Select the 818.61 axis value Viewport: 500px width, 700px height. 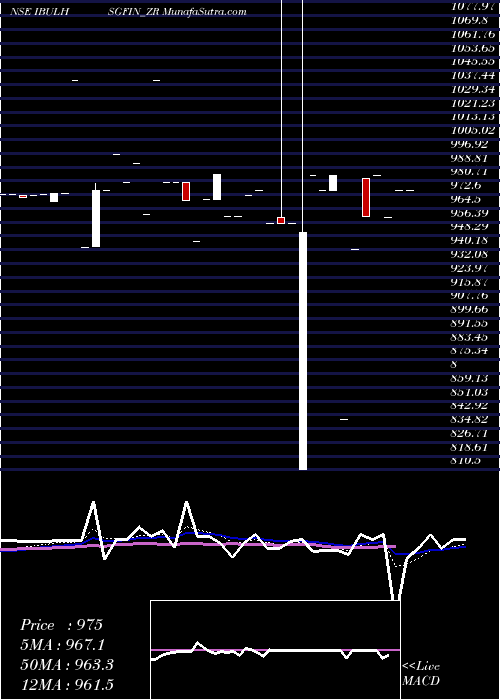click(x=470, y=447)
